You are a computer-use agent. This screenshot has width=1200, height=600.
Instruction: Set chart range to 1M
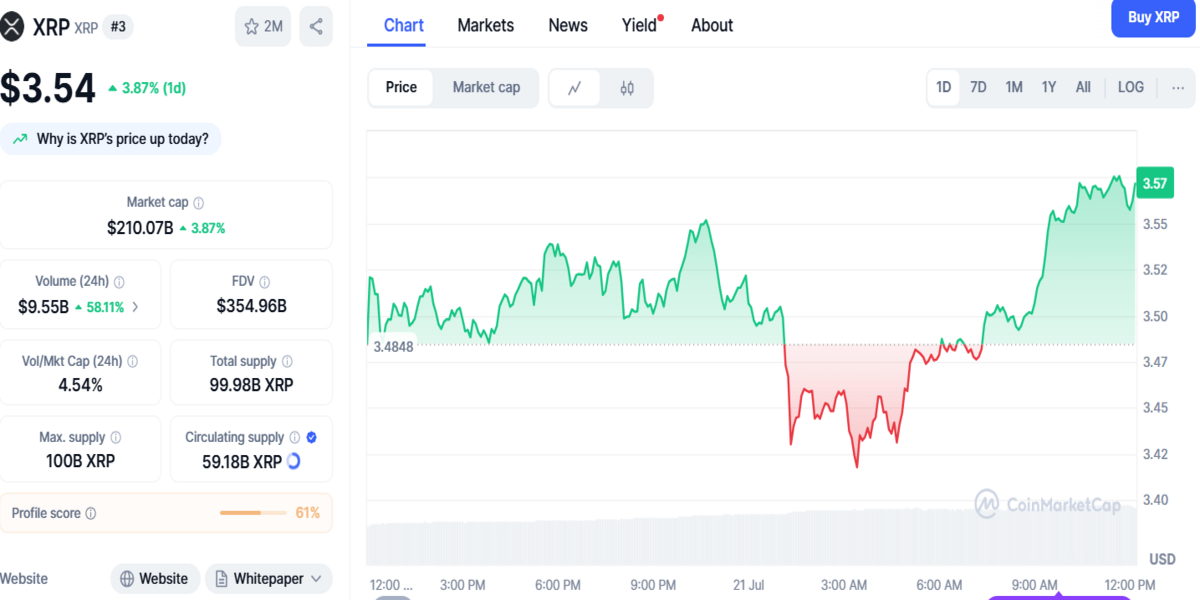pyautogui.click(x=1014, y=88)
